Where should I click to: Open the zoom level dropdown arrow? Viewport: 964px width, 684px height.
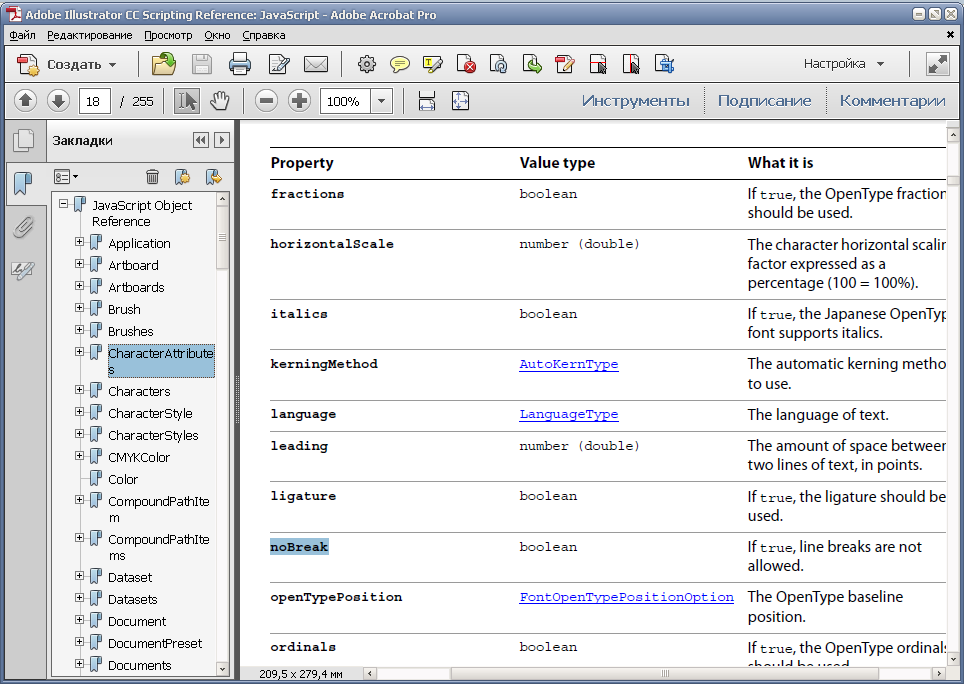tap(382, 101)
